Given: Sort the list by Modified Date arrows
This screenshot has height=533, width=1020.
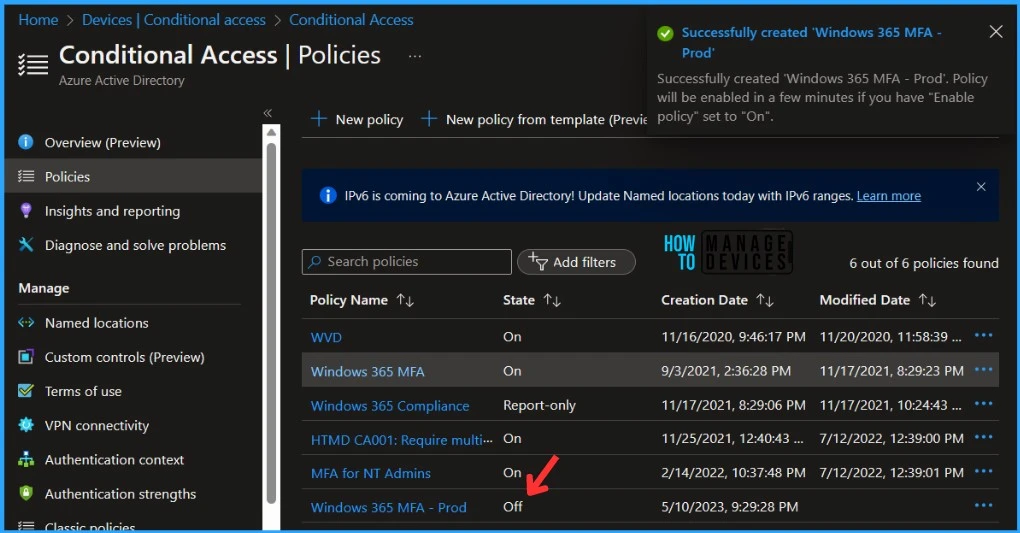Looking at the screenshot, I should (927, 300).
